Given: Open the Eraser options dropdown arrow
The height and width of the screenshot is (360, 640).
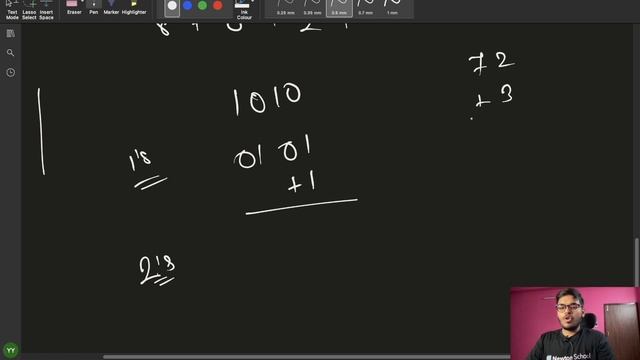Looking at the screenshot, I should tap(83, 2).
